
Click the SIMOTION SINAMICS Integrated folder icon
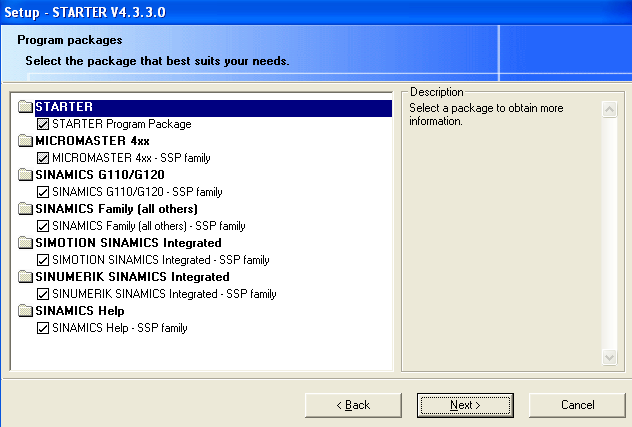tap(25, 243)
